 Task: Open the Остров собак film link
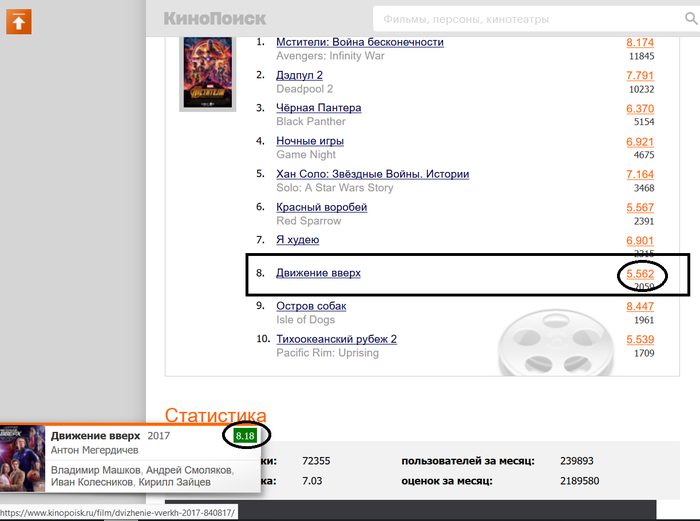tap(311, 306)
